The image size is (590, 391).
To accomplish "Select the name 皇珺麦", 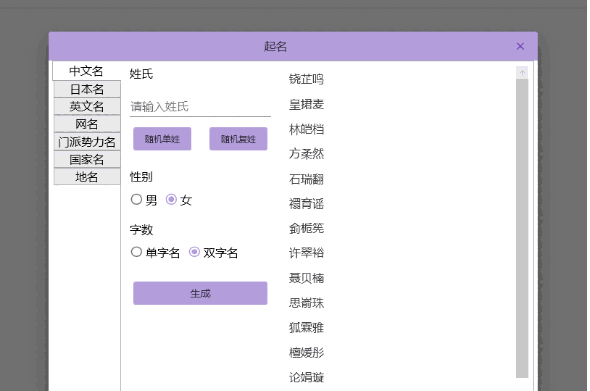I will [306, 104].
